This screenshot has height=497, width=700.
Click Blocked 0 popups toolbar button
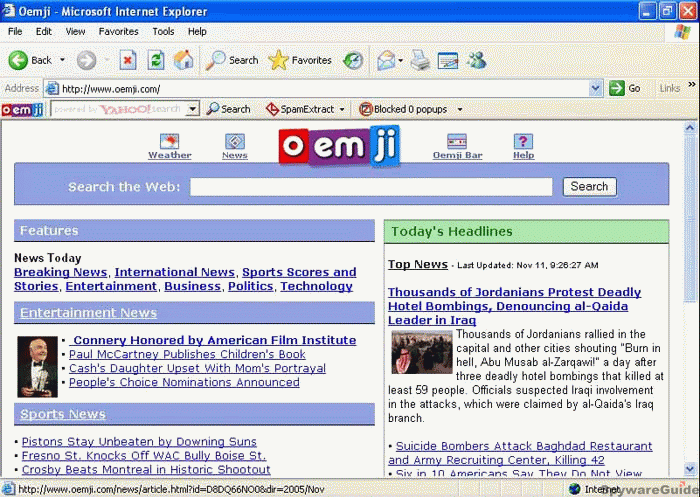coord(403,109)
